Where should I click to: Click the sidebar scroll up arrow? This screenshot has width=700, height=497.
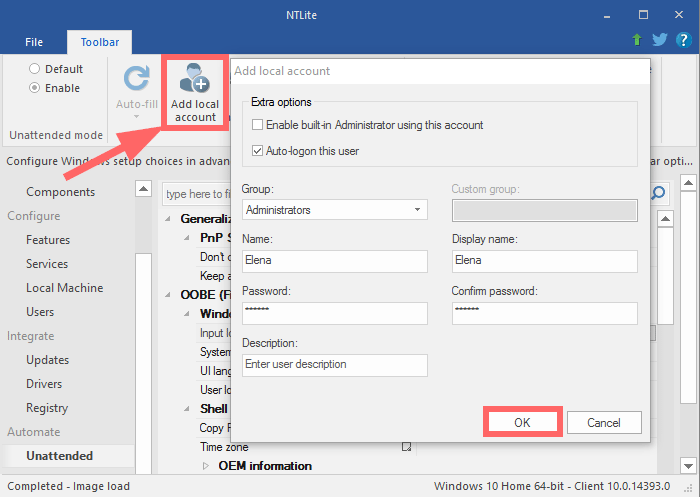(x=143, y=189)
